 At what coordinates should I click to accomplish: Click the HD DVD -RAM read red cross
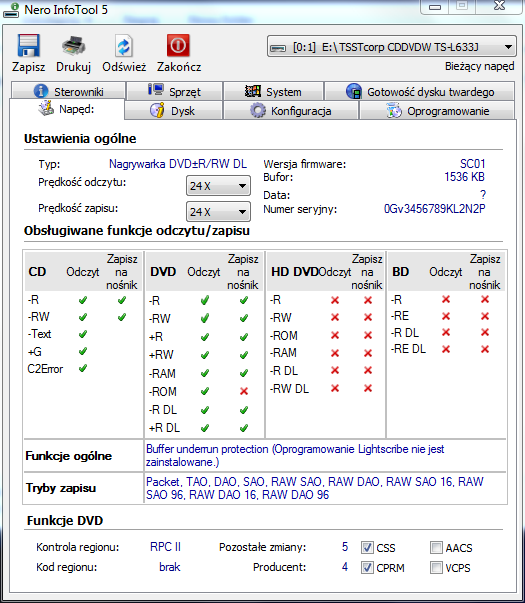[335, 353]
